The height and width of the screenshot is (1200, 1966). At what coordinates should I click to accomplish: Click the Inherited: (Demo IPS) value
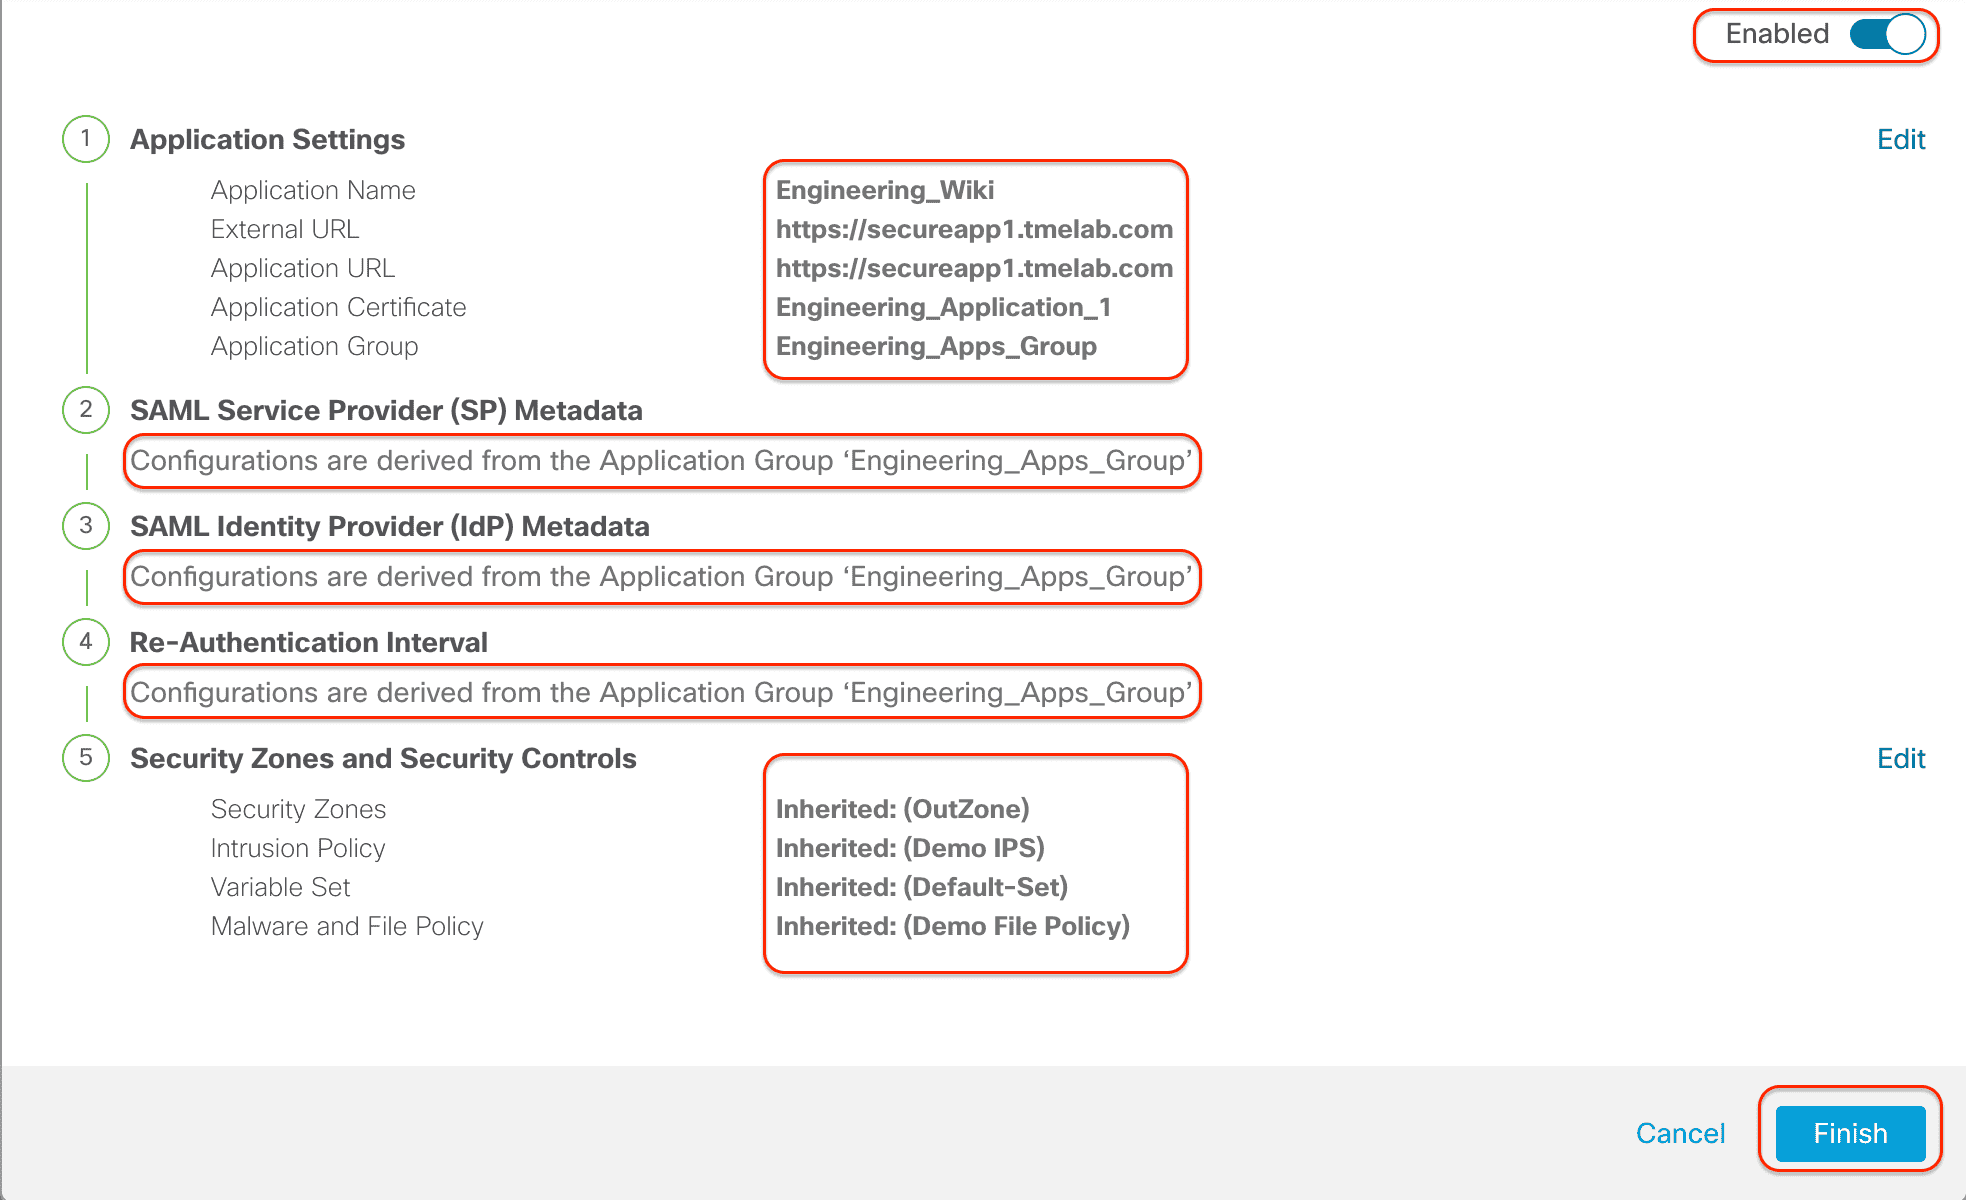[910, 848]
